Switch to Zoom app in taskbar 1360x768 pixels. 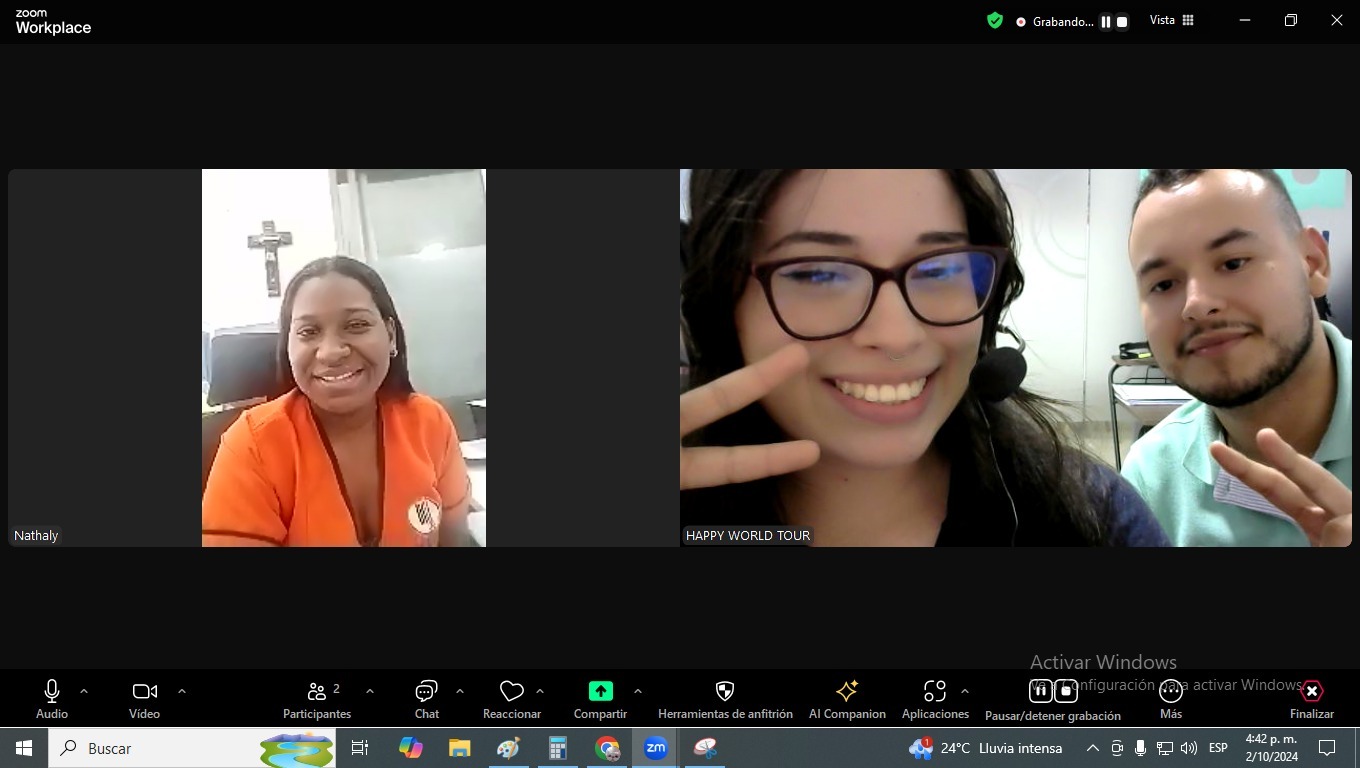pyautogui.click(x=656, y=748)
